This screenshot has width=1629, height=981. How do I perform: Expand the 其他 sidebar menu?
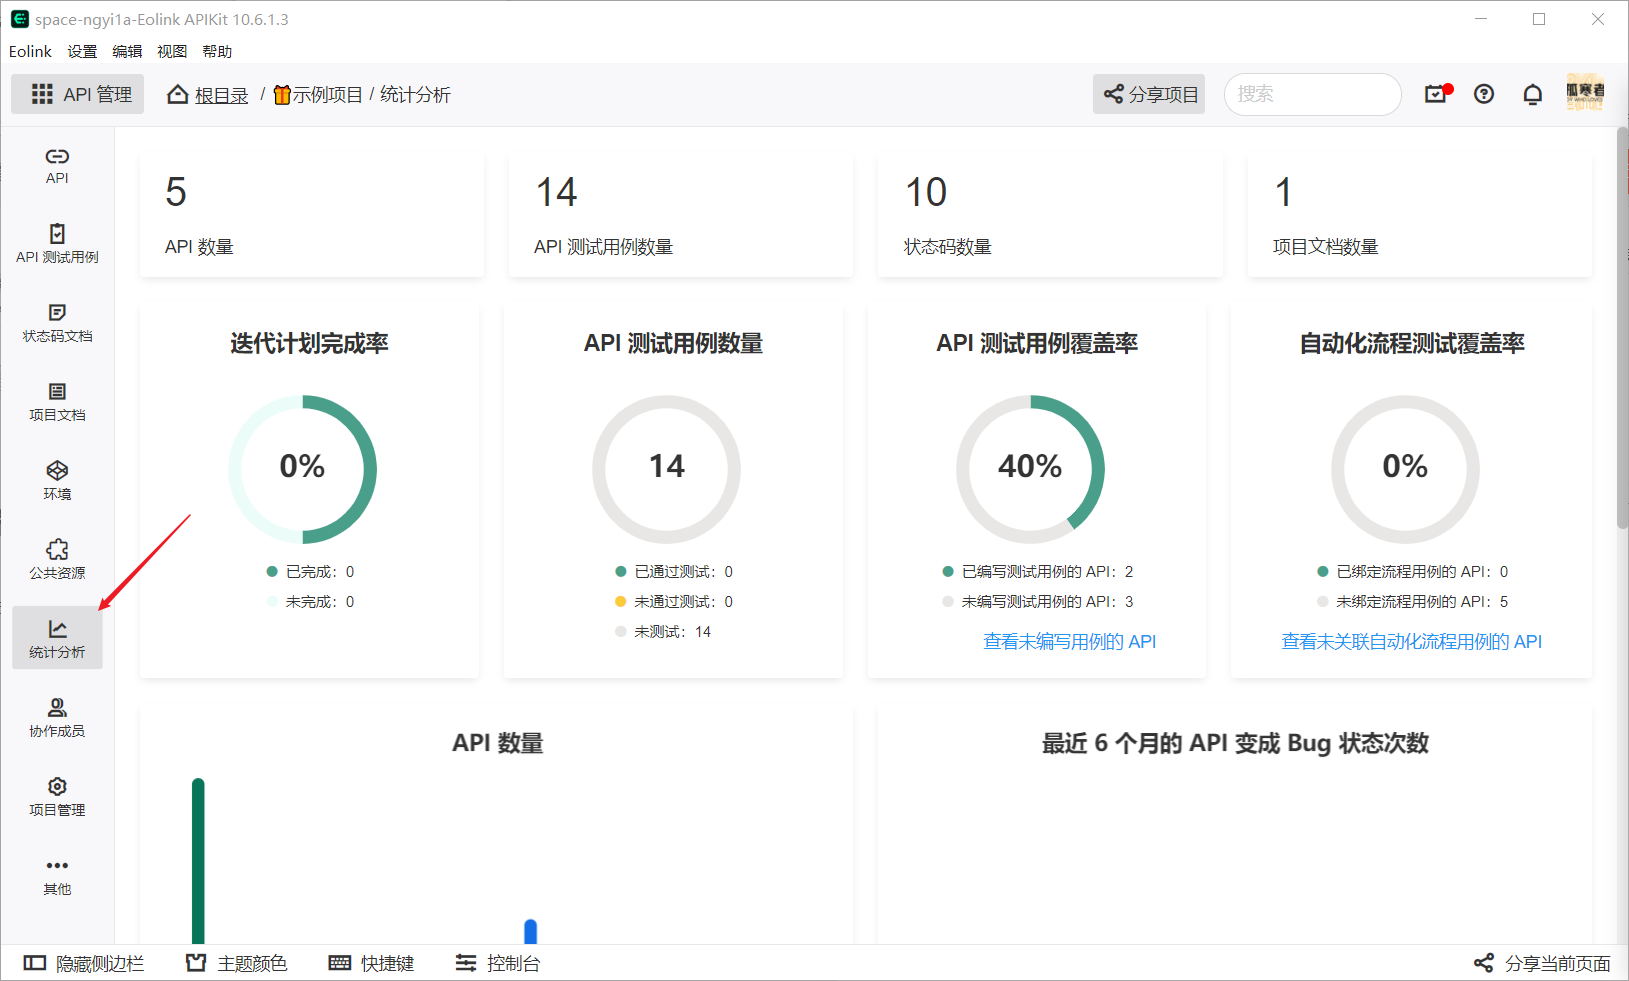click(x=57, y=875)
